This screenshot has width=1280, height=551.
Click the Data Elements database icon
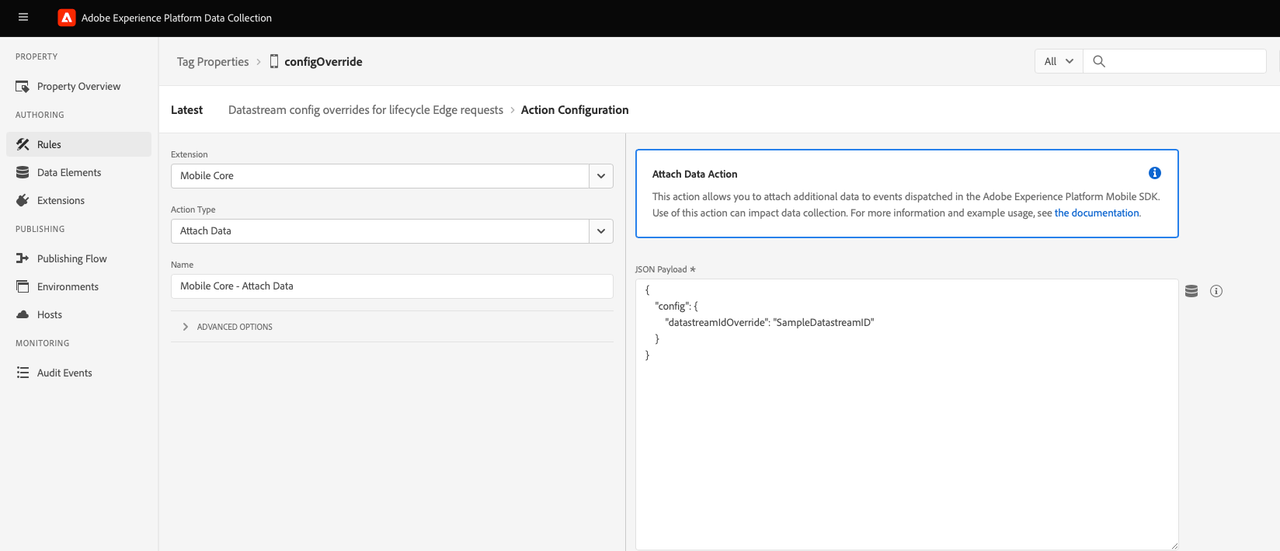pyautogui.click(x=23, y=173)
